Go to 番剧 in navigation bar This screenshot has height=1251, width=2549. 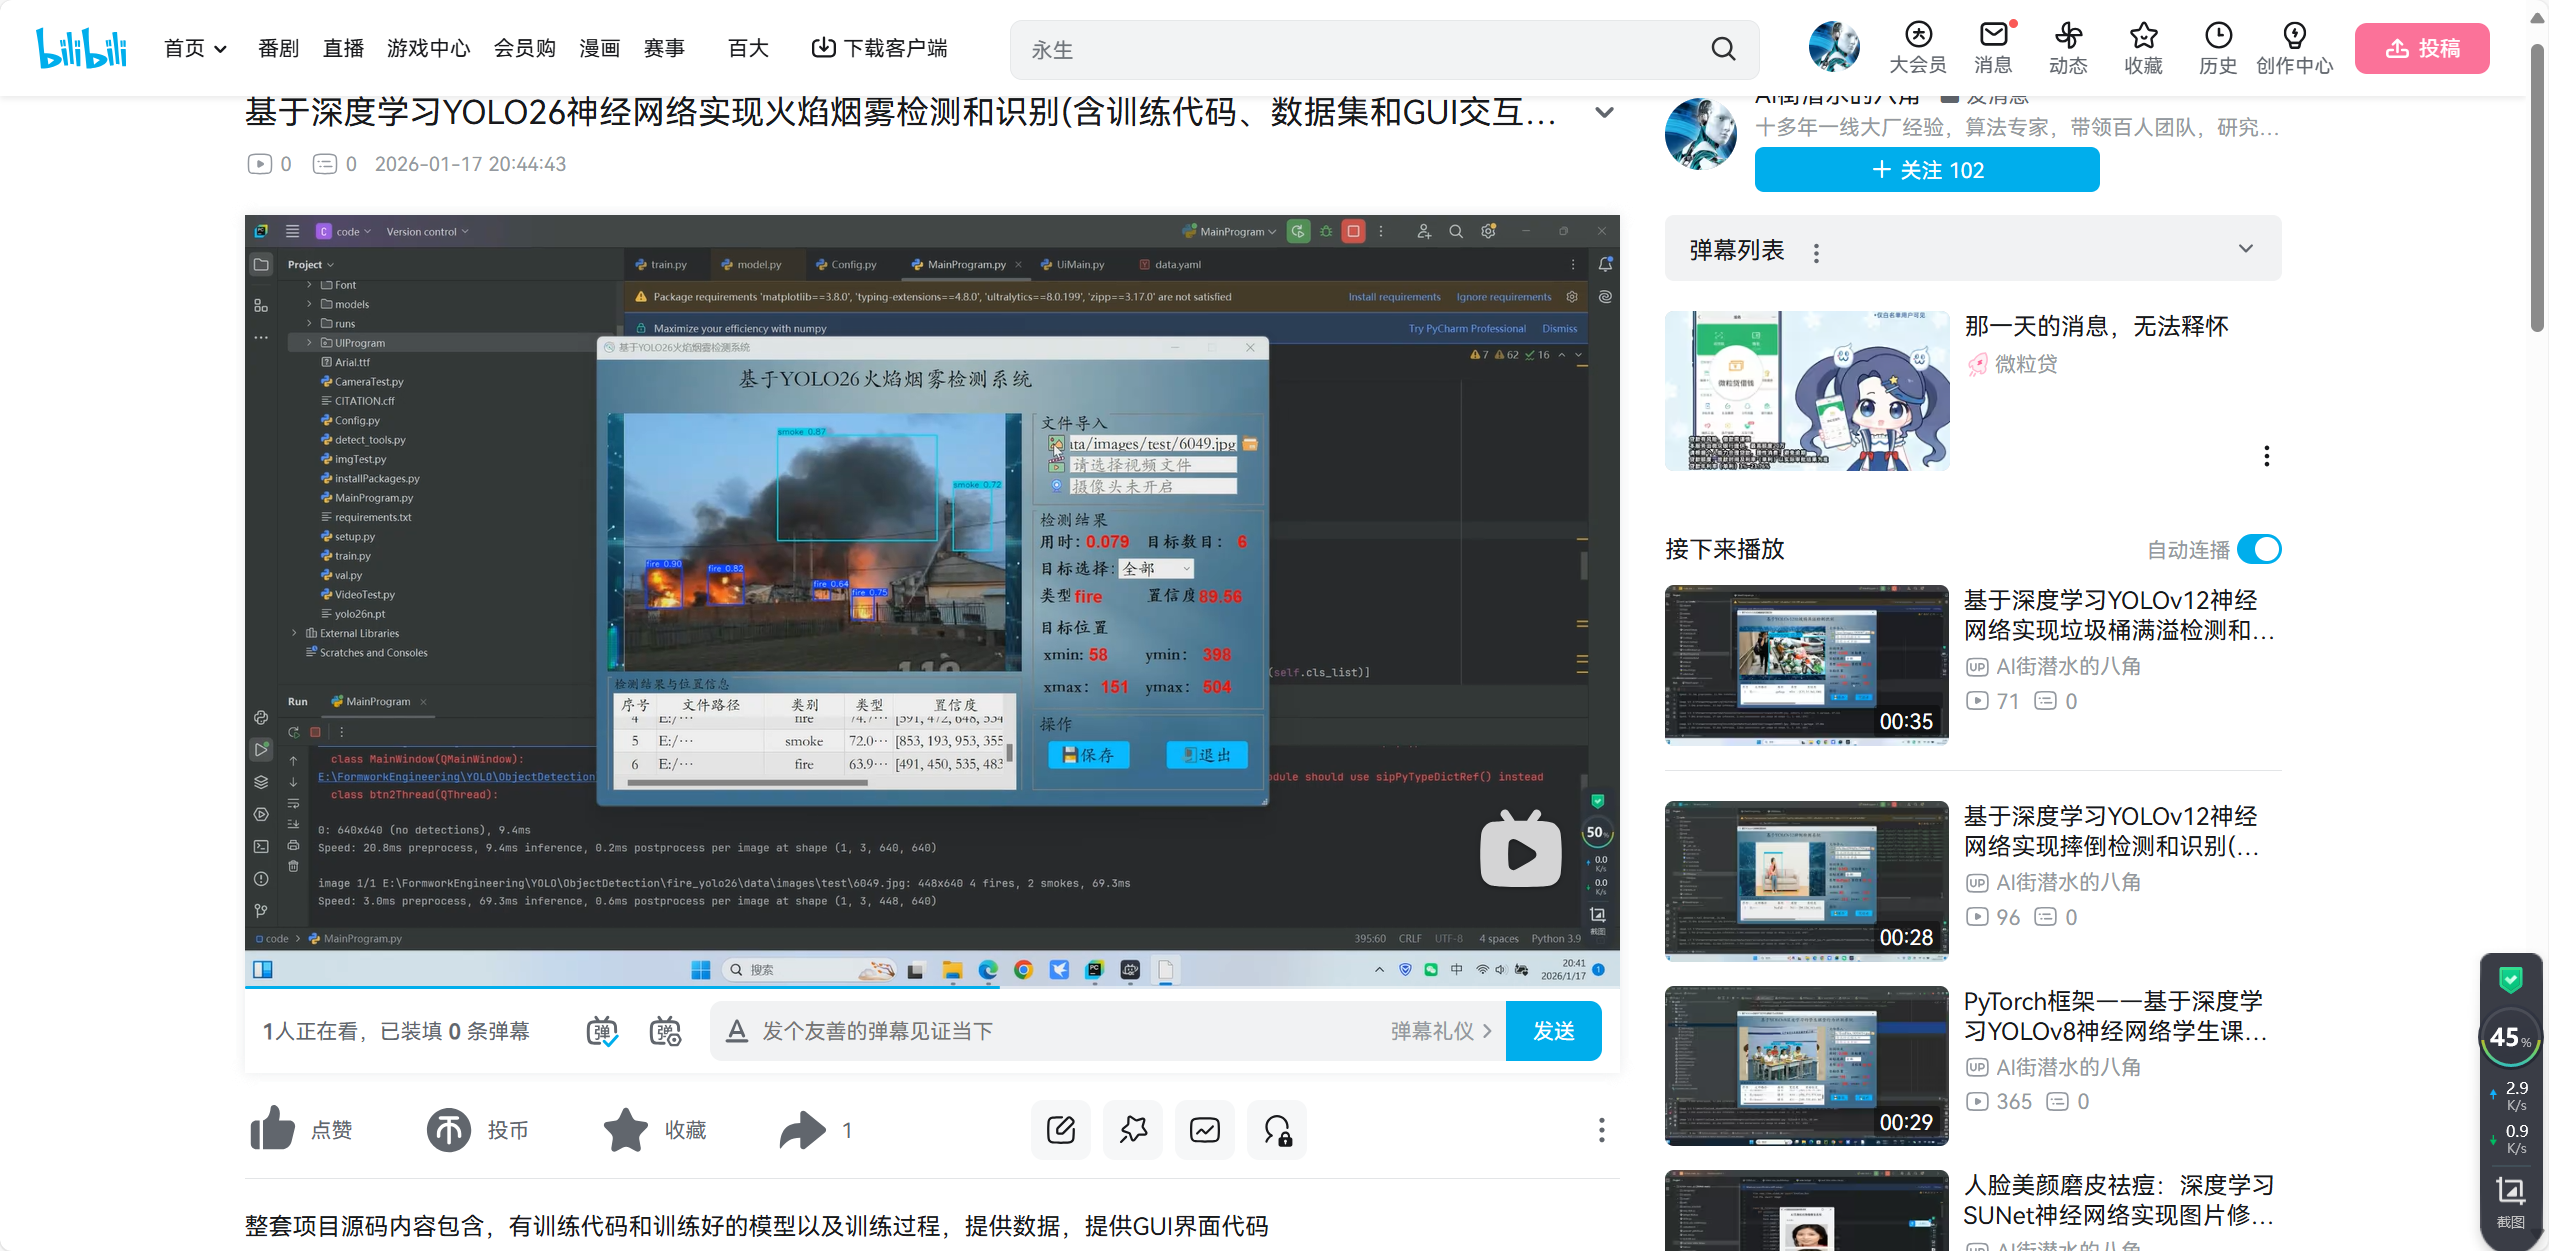tap(278, 49)
